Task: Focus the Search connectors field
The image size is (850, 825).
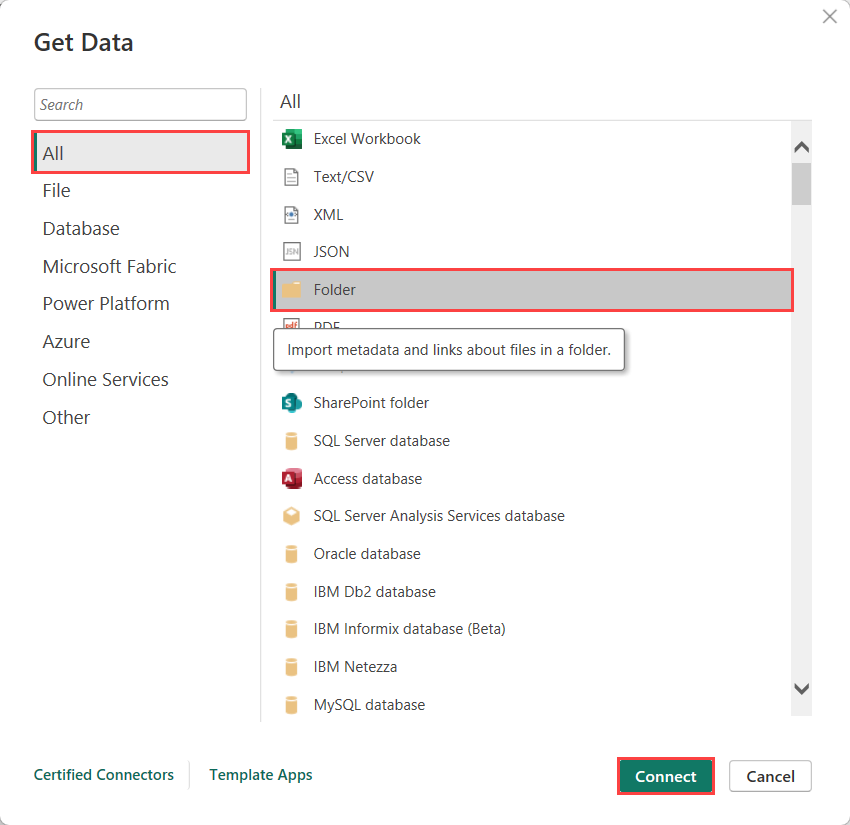Action: 140,105
